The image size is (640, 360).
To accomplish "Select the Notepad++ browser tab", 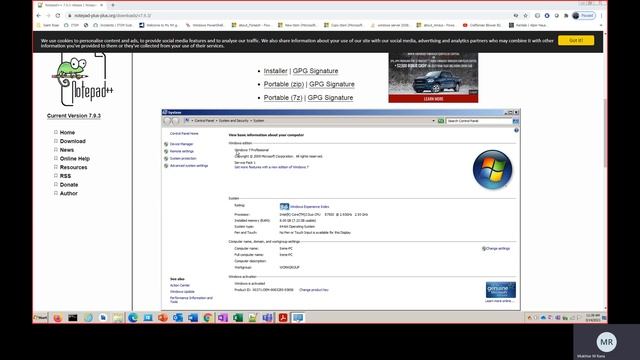I will (x=70, y=5).
